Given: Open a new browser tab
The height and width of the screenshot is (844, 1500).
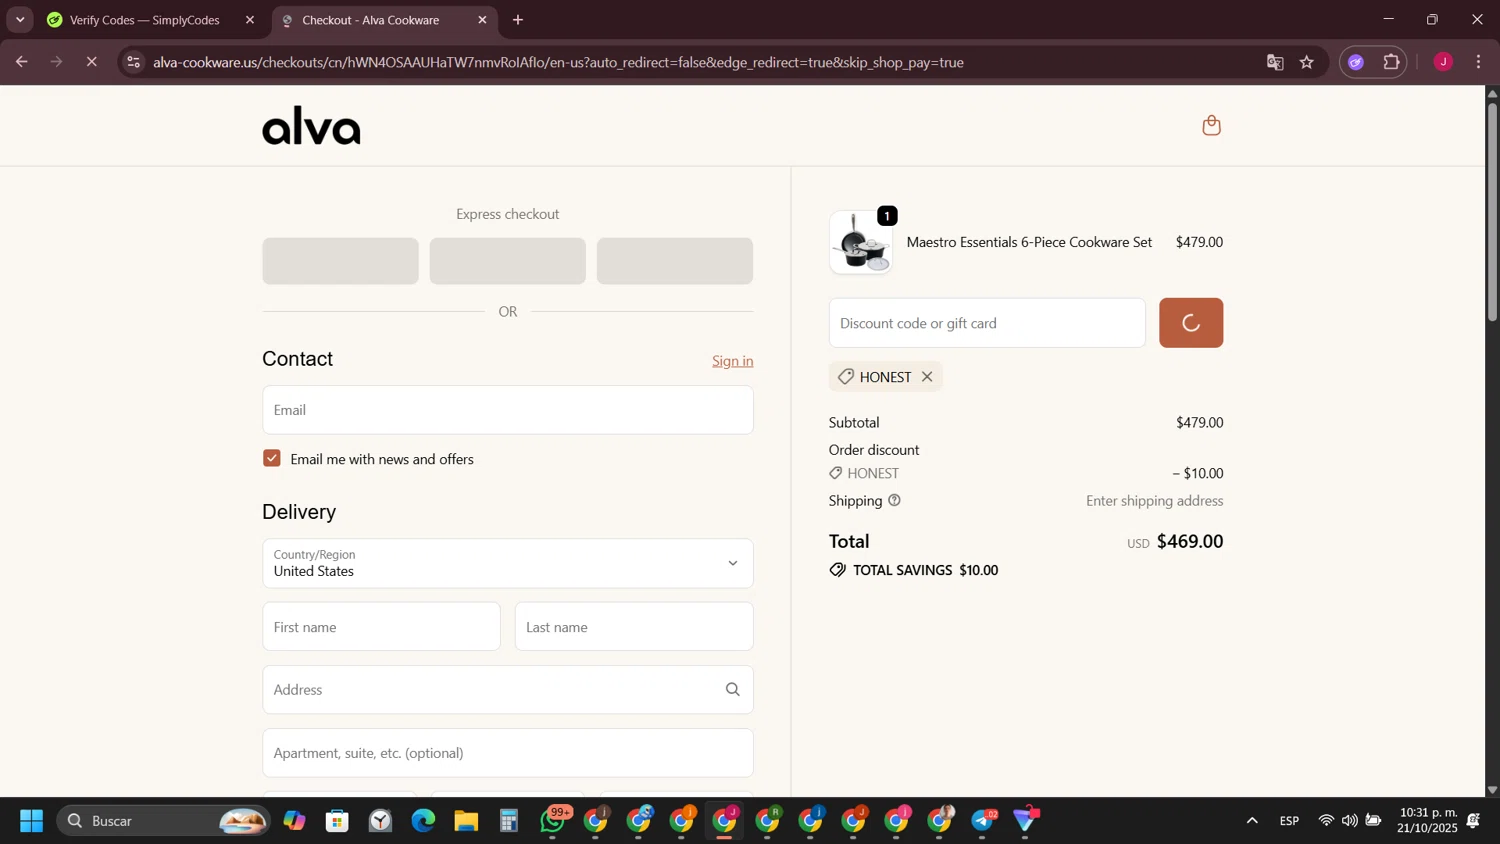Looking at the screenshot, I should click(518, 20).
